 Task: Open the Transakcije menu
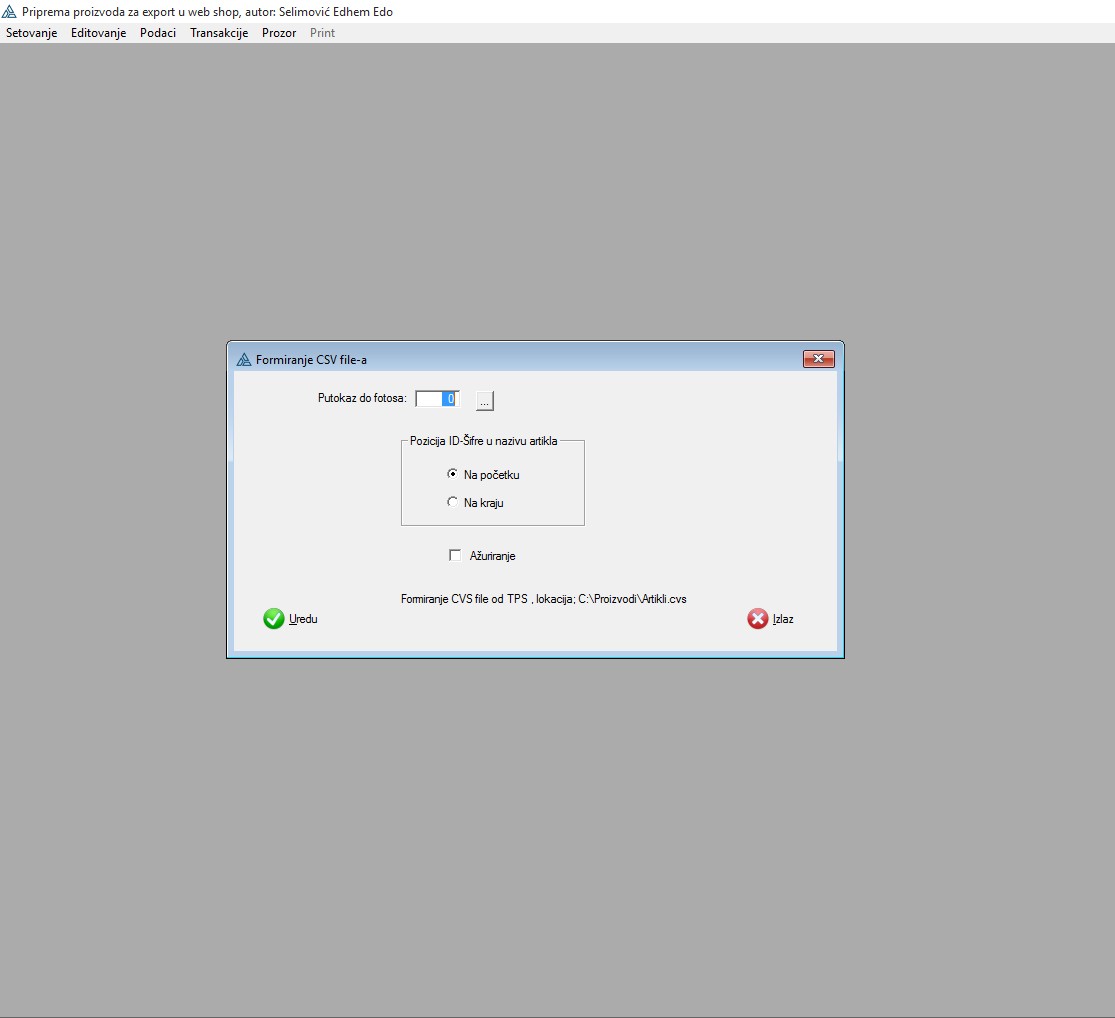(219, 33)
